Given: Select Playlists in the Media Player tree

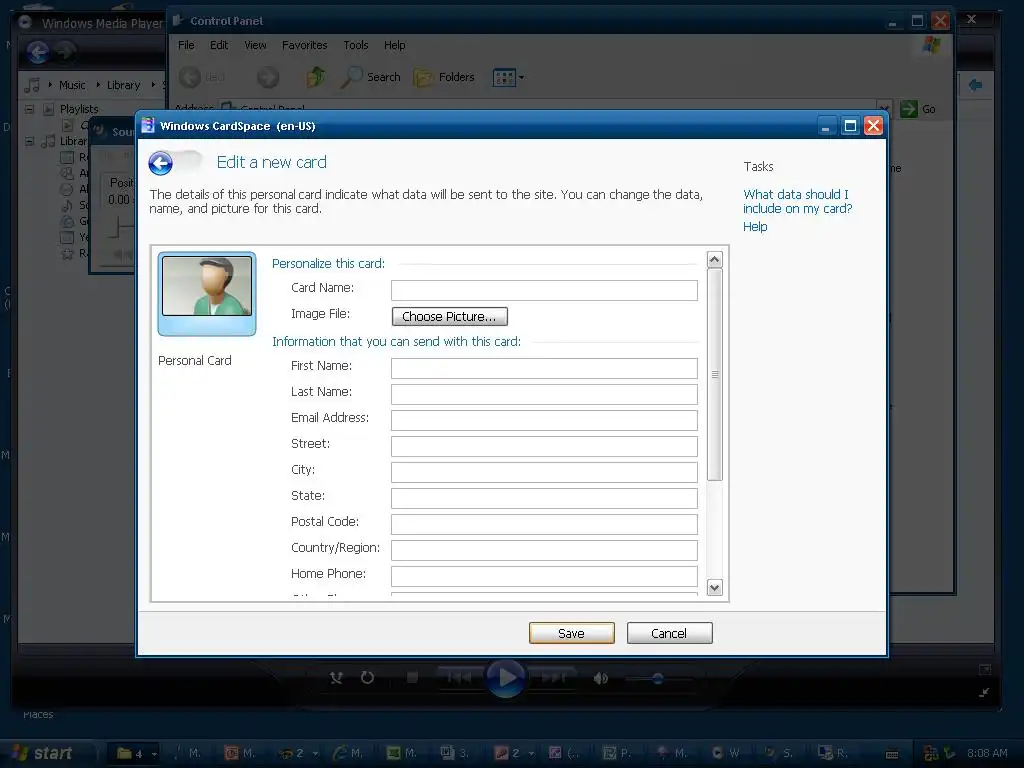Looking at the screenshot, I should pos(79,109).
